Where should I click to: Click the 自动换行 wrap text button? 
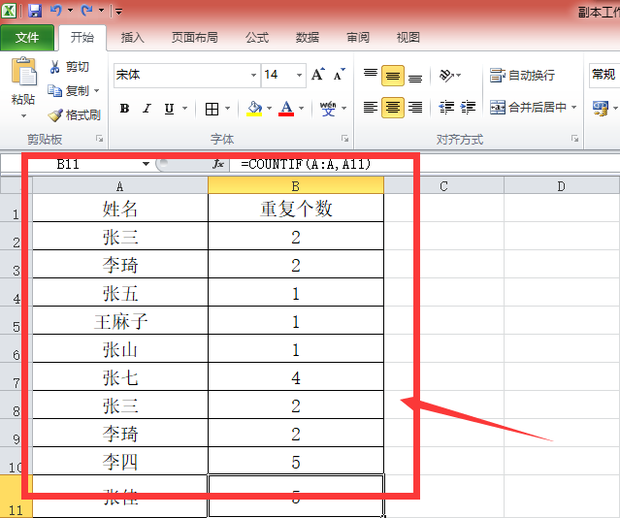click(x=522, y=75)
